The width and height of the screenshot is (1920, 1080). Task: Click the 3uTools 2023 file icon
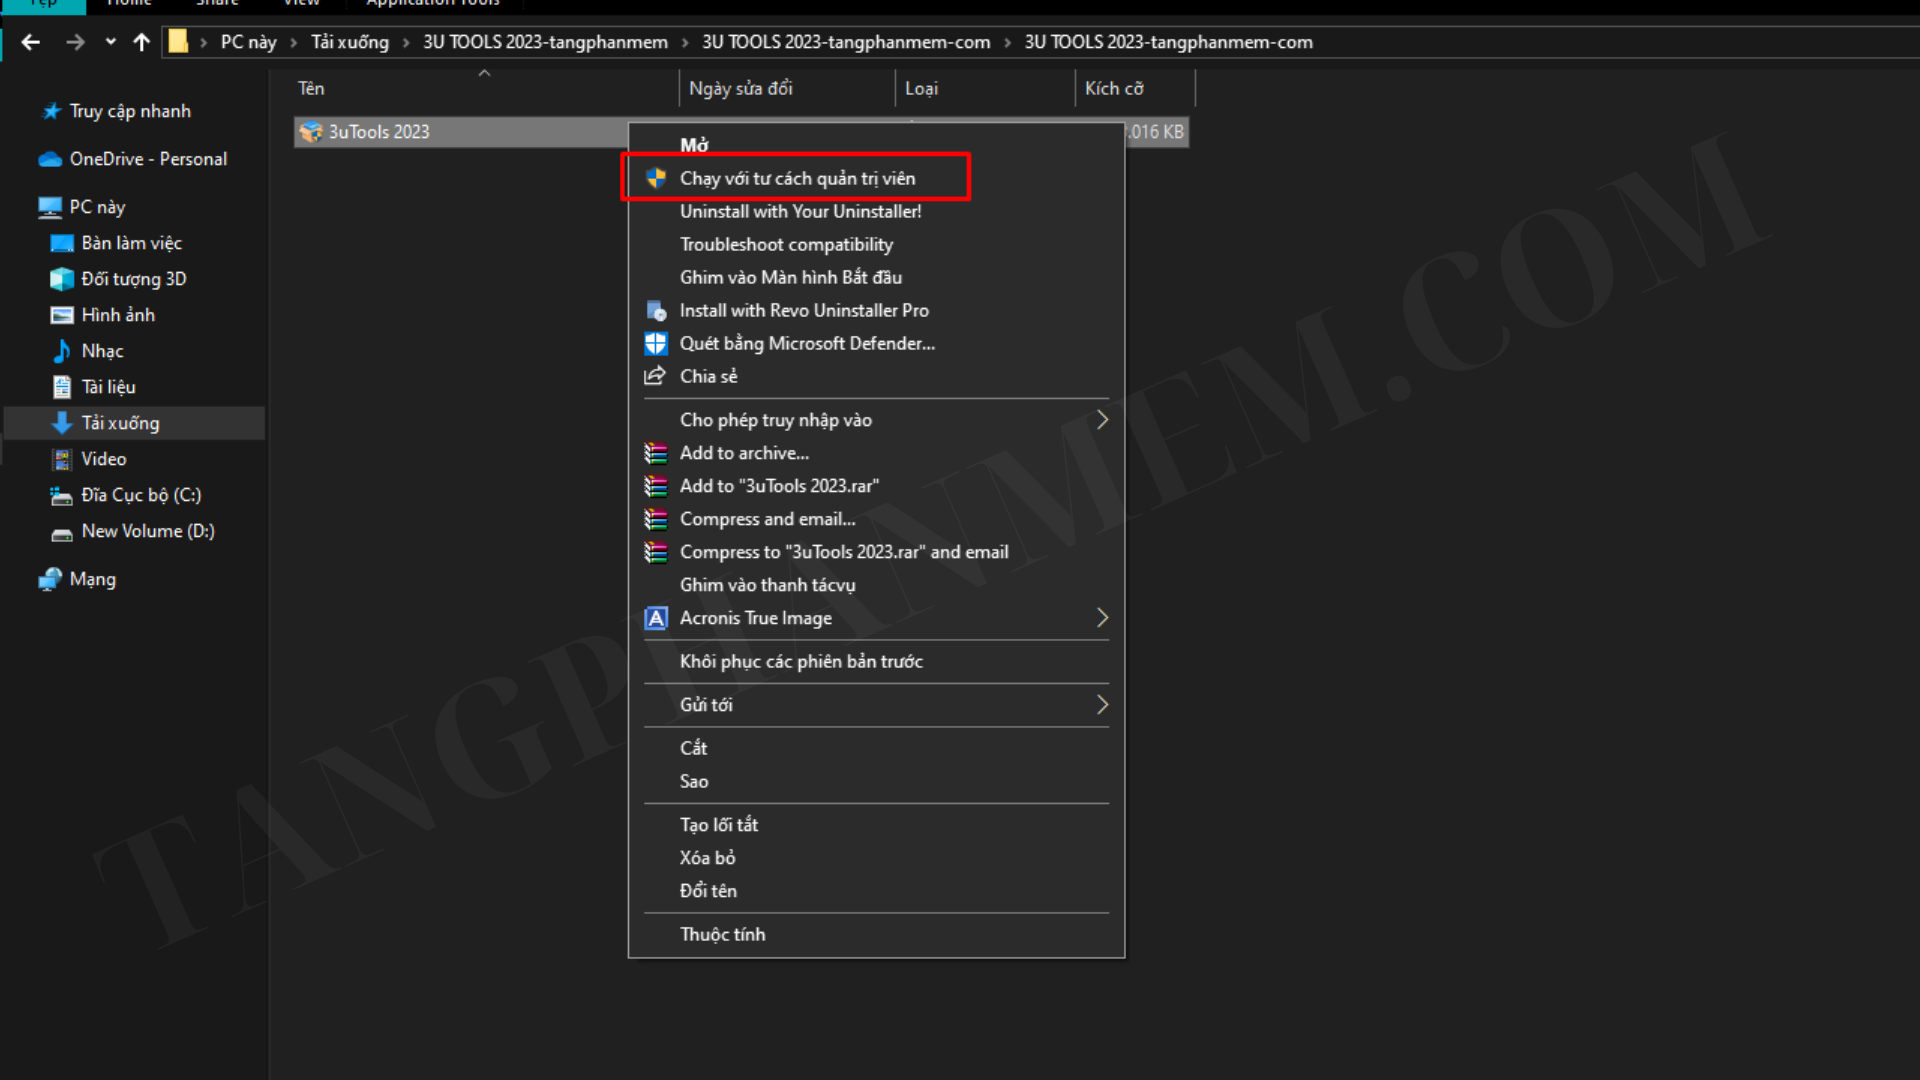pyautogui.click(x=311, y=132)
